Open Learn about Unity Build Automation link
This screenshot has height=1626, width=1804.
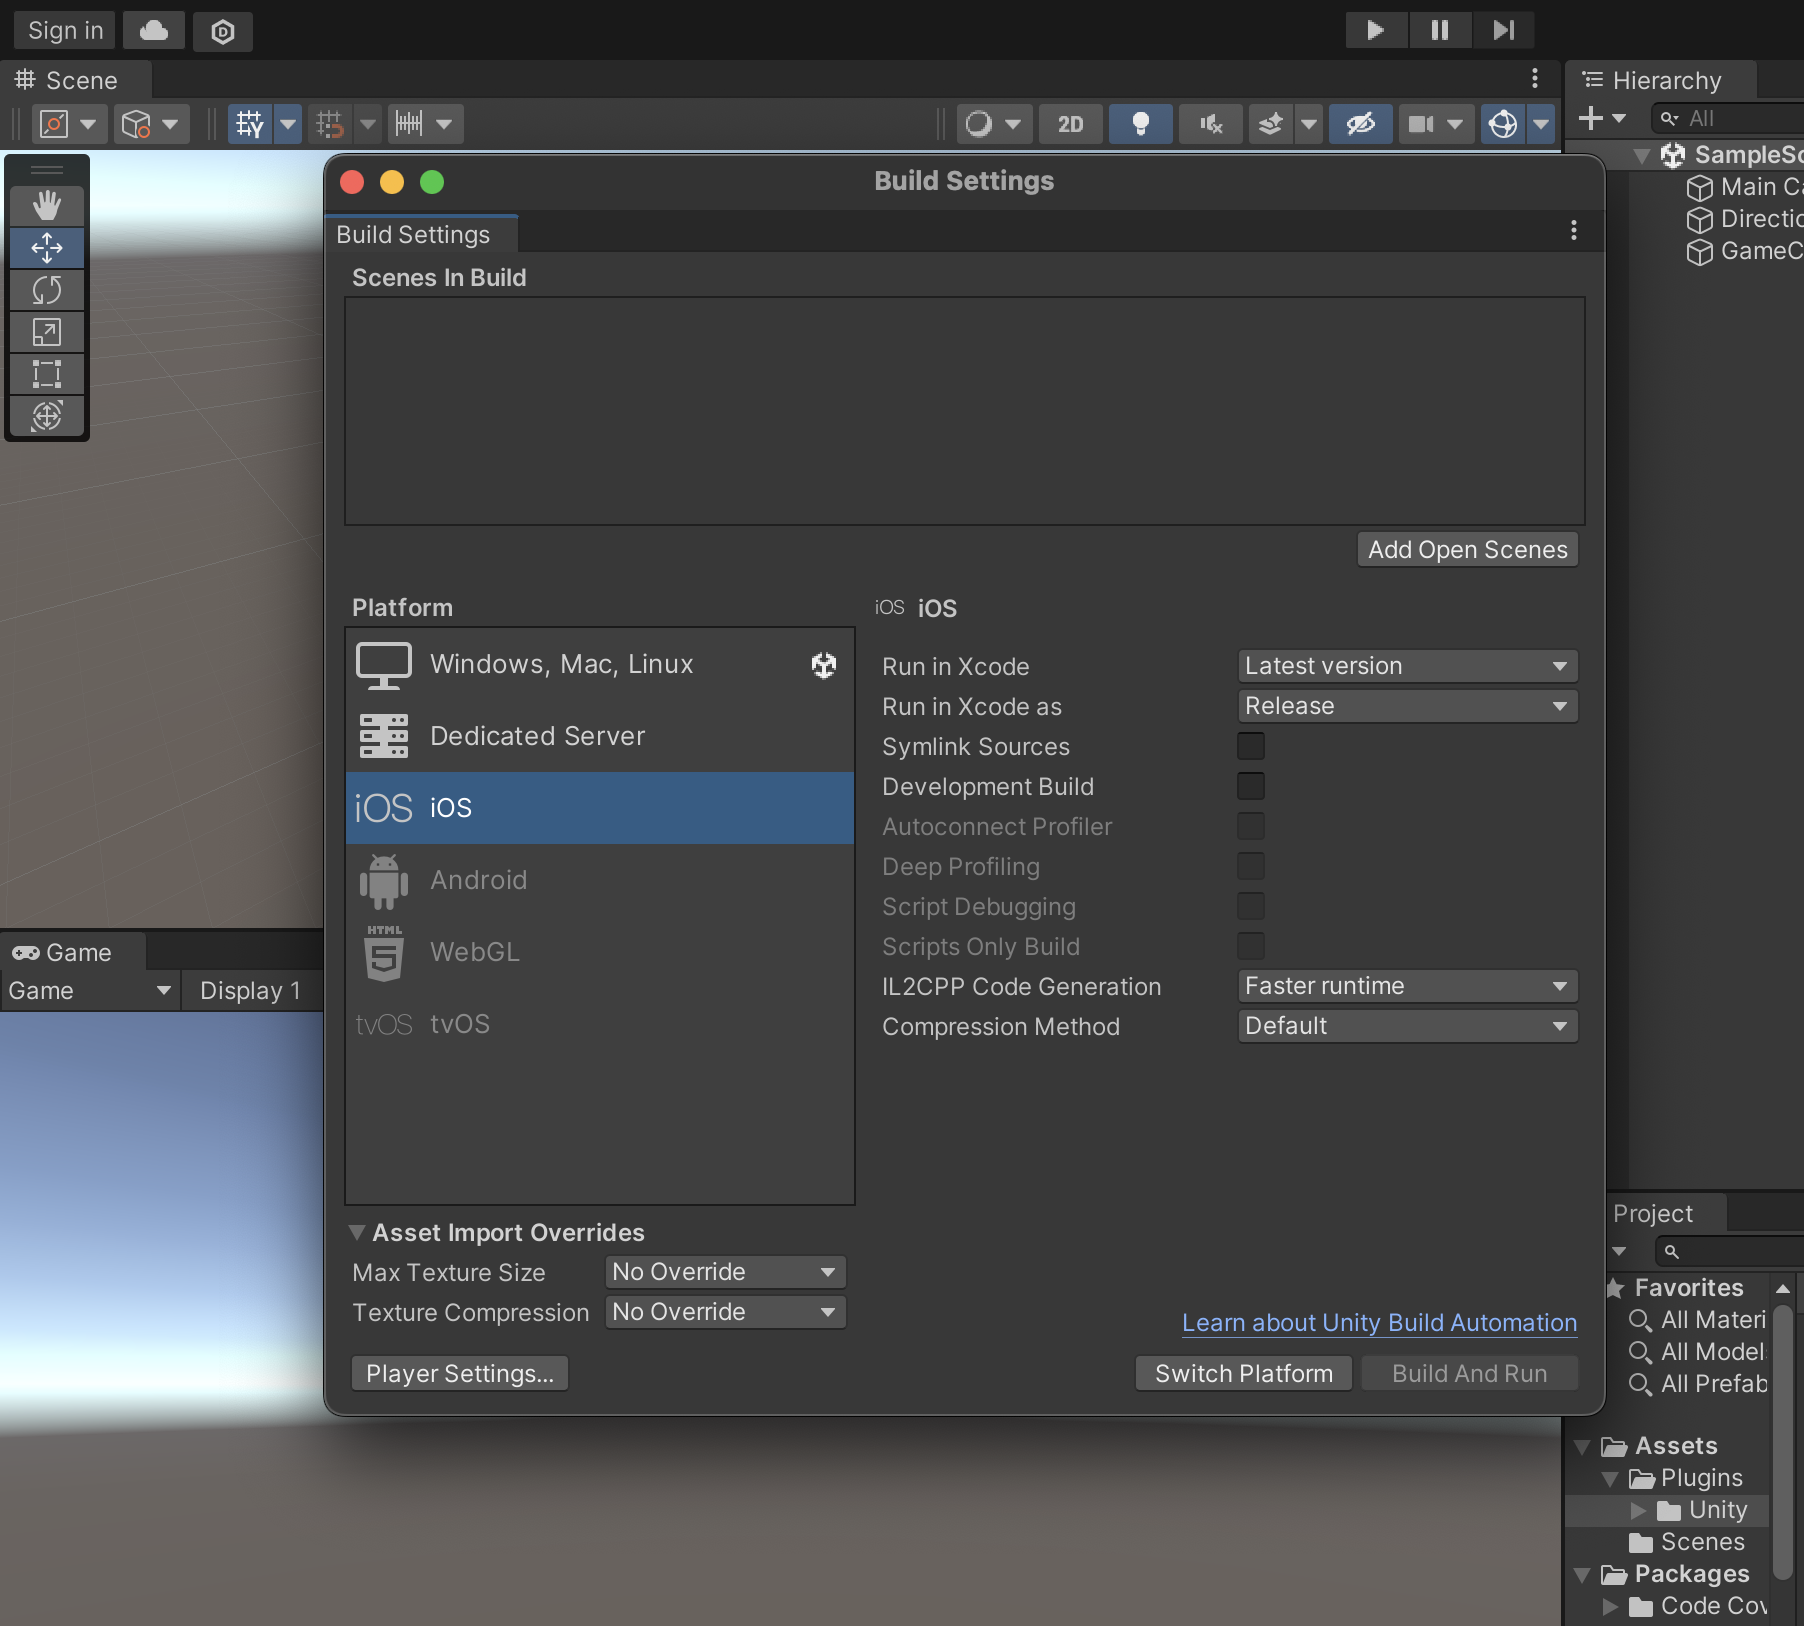(x=1379, y=1322)
